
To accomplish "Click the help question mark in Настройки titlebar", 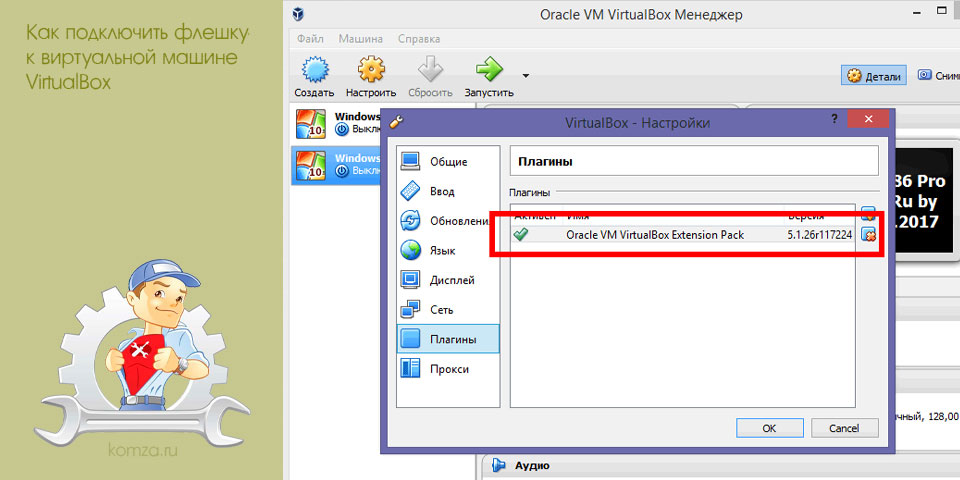I will (834, 119).
